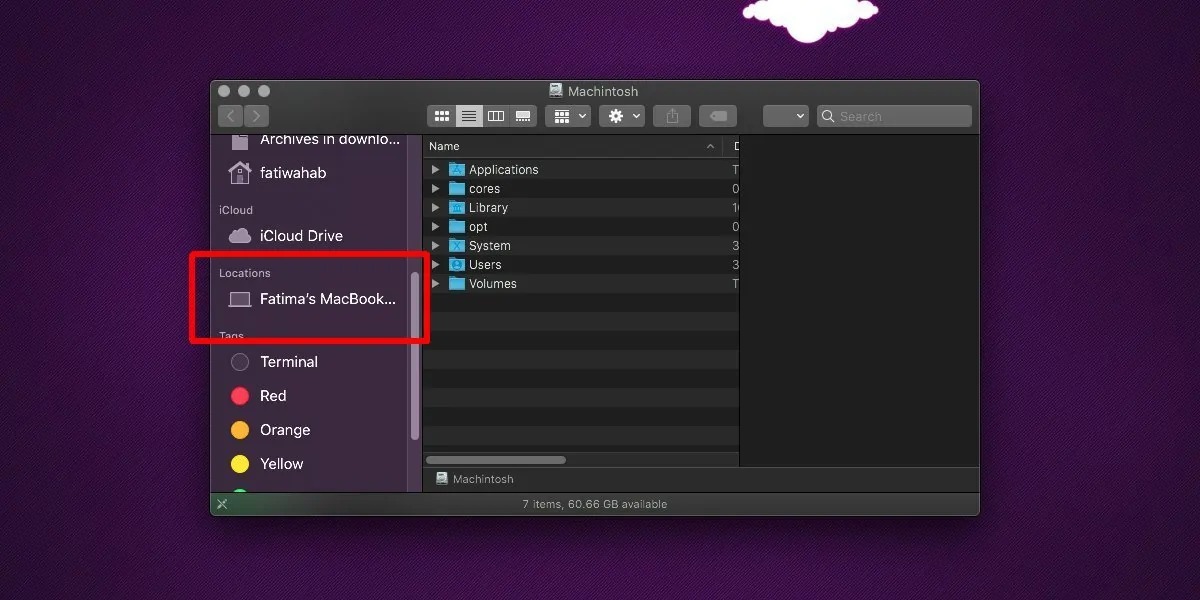
Task: Click in the Search field
Action: click(x=900, y=116)
